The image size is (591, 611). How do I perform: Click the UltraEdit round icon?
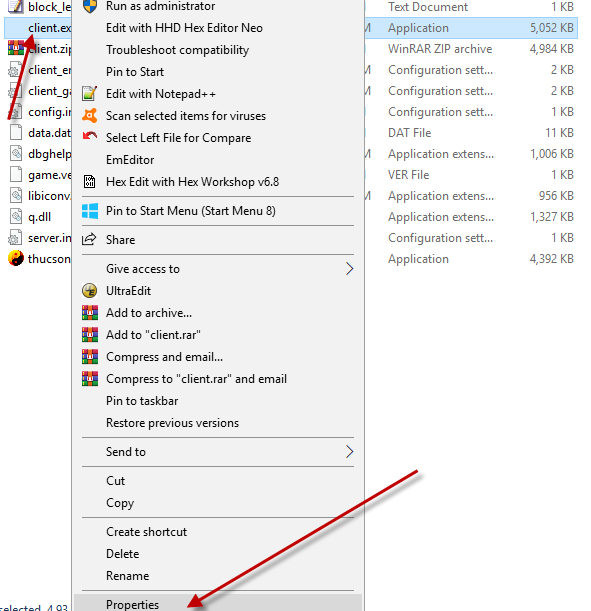pos(90,291)
